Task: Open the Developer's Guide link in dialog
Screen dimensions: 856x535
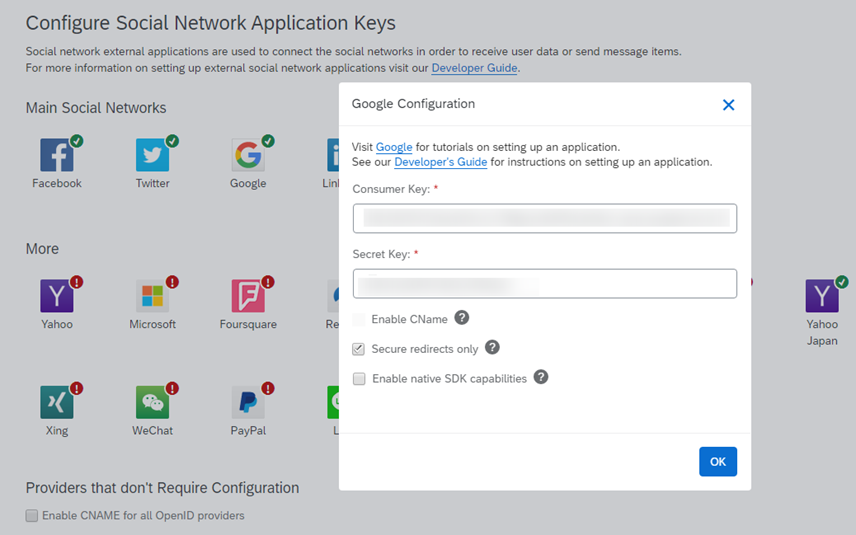Action: pos(441,162)
